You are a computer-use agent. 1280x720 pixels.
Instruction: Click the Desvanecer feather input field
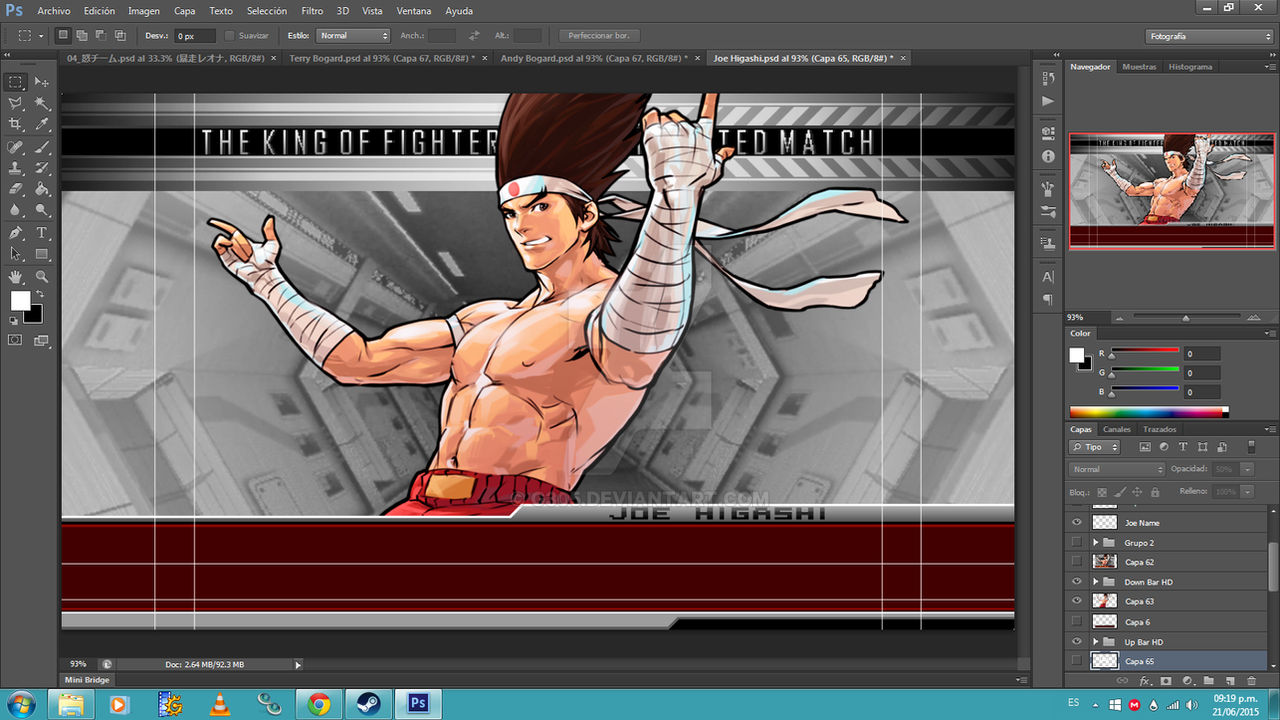pos(195,35)
